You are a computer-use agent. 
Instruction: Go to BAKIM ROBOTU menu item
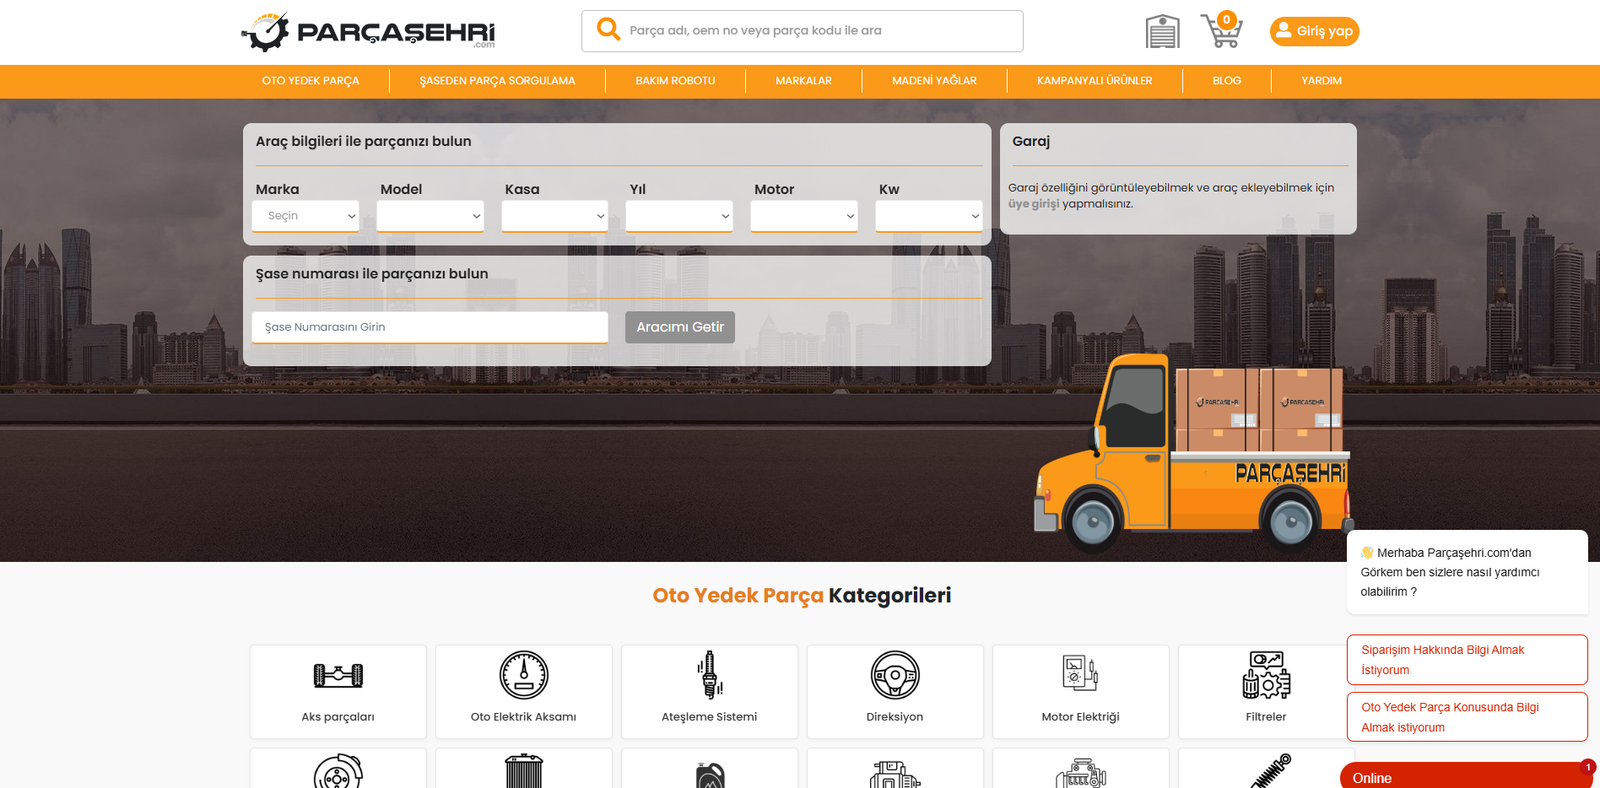[x=675, y=81]
